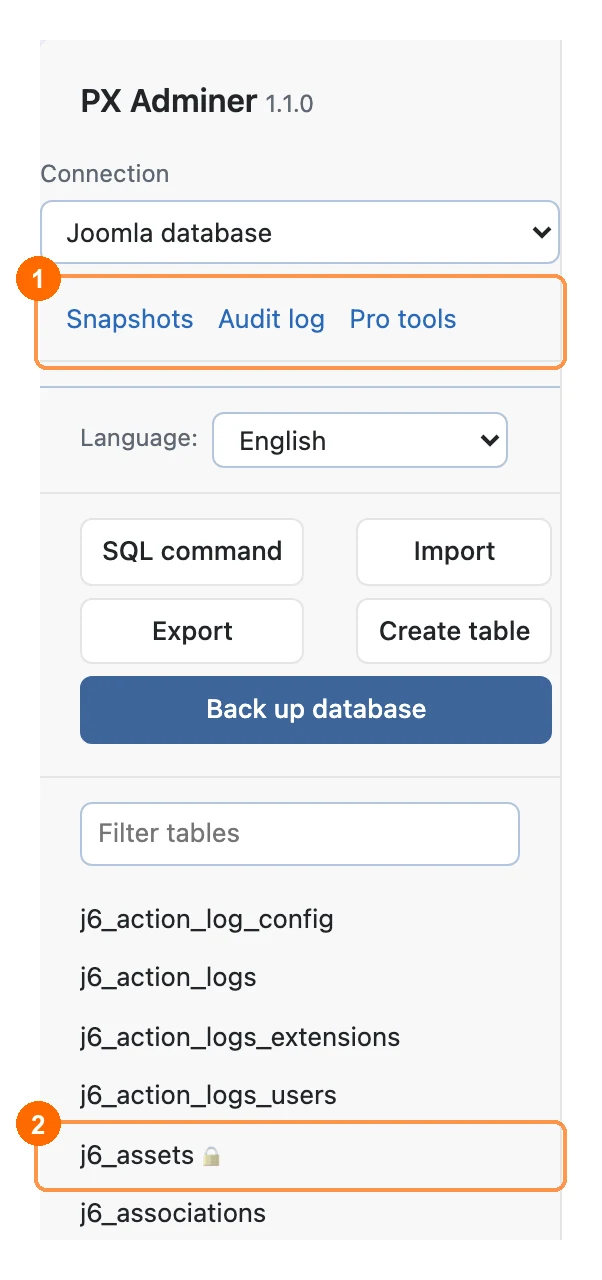Open the Snapshots link

click(129, 319)
